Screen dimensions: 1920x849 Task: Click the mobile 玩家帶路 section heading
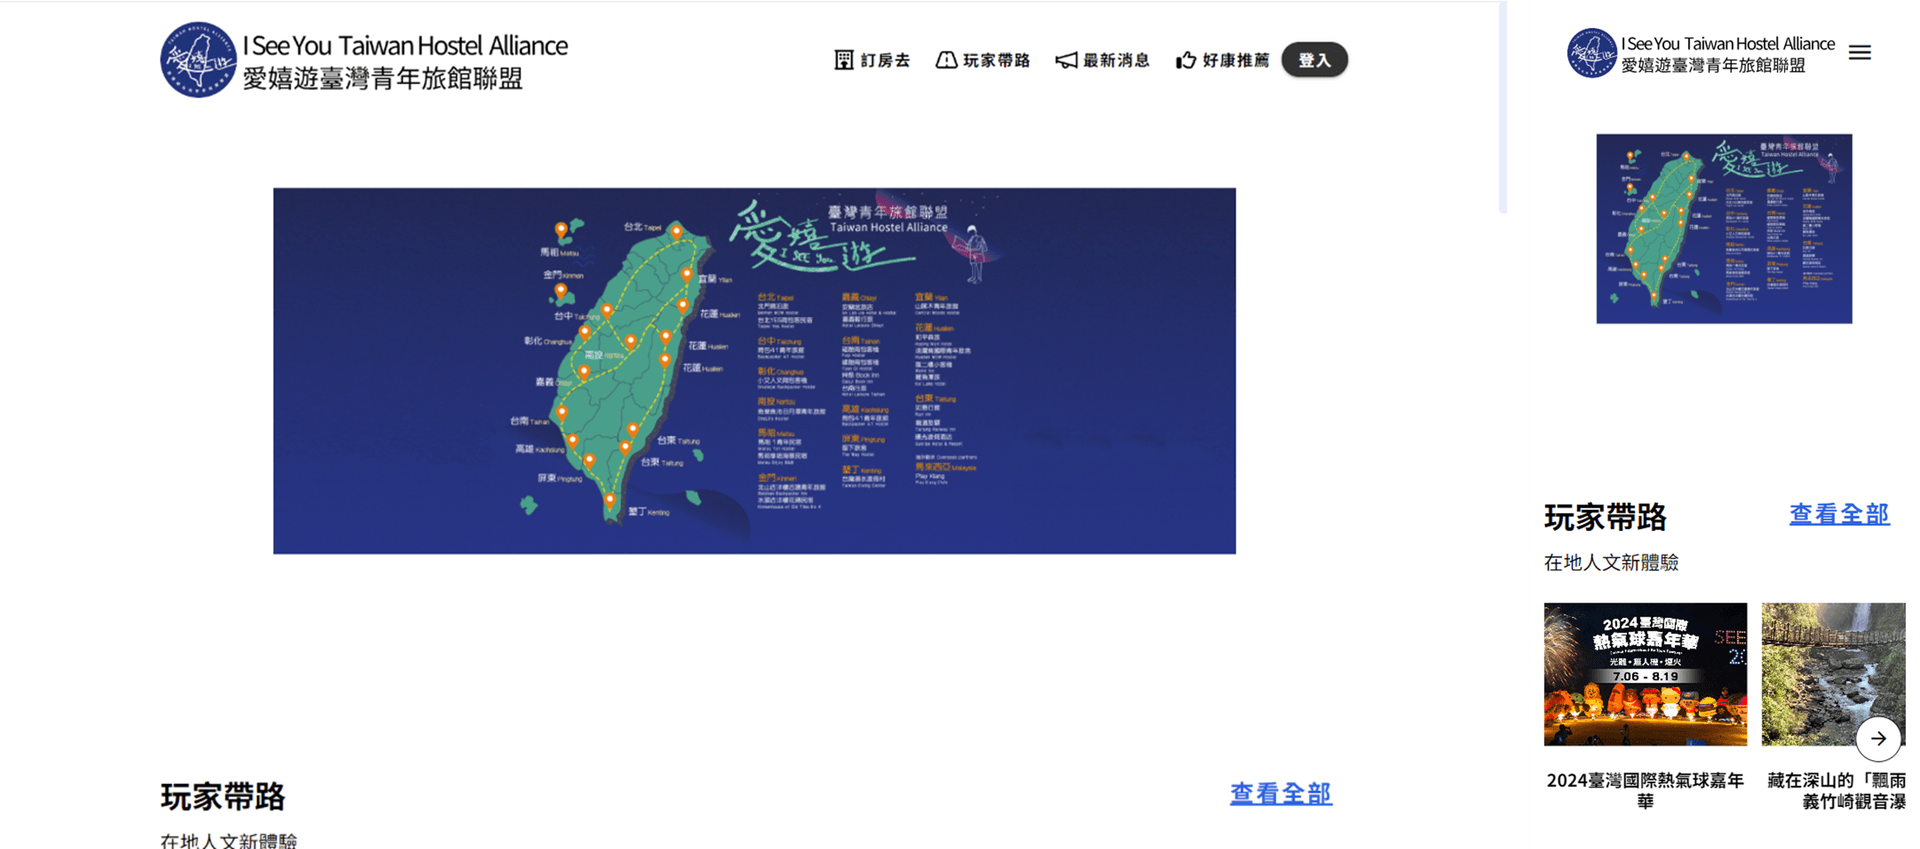click(1605, 517)
